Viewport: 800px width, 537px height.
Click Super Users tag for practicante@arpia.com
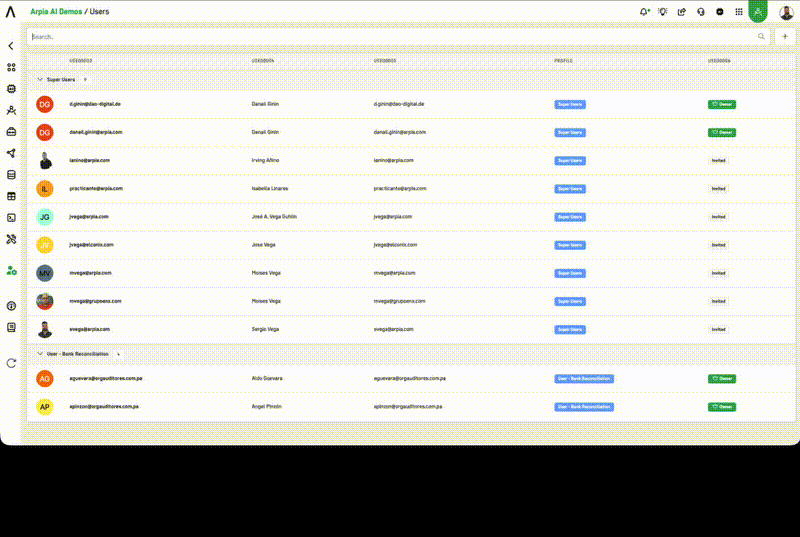(x=570, y=189)
